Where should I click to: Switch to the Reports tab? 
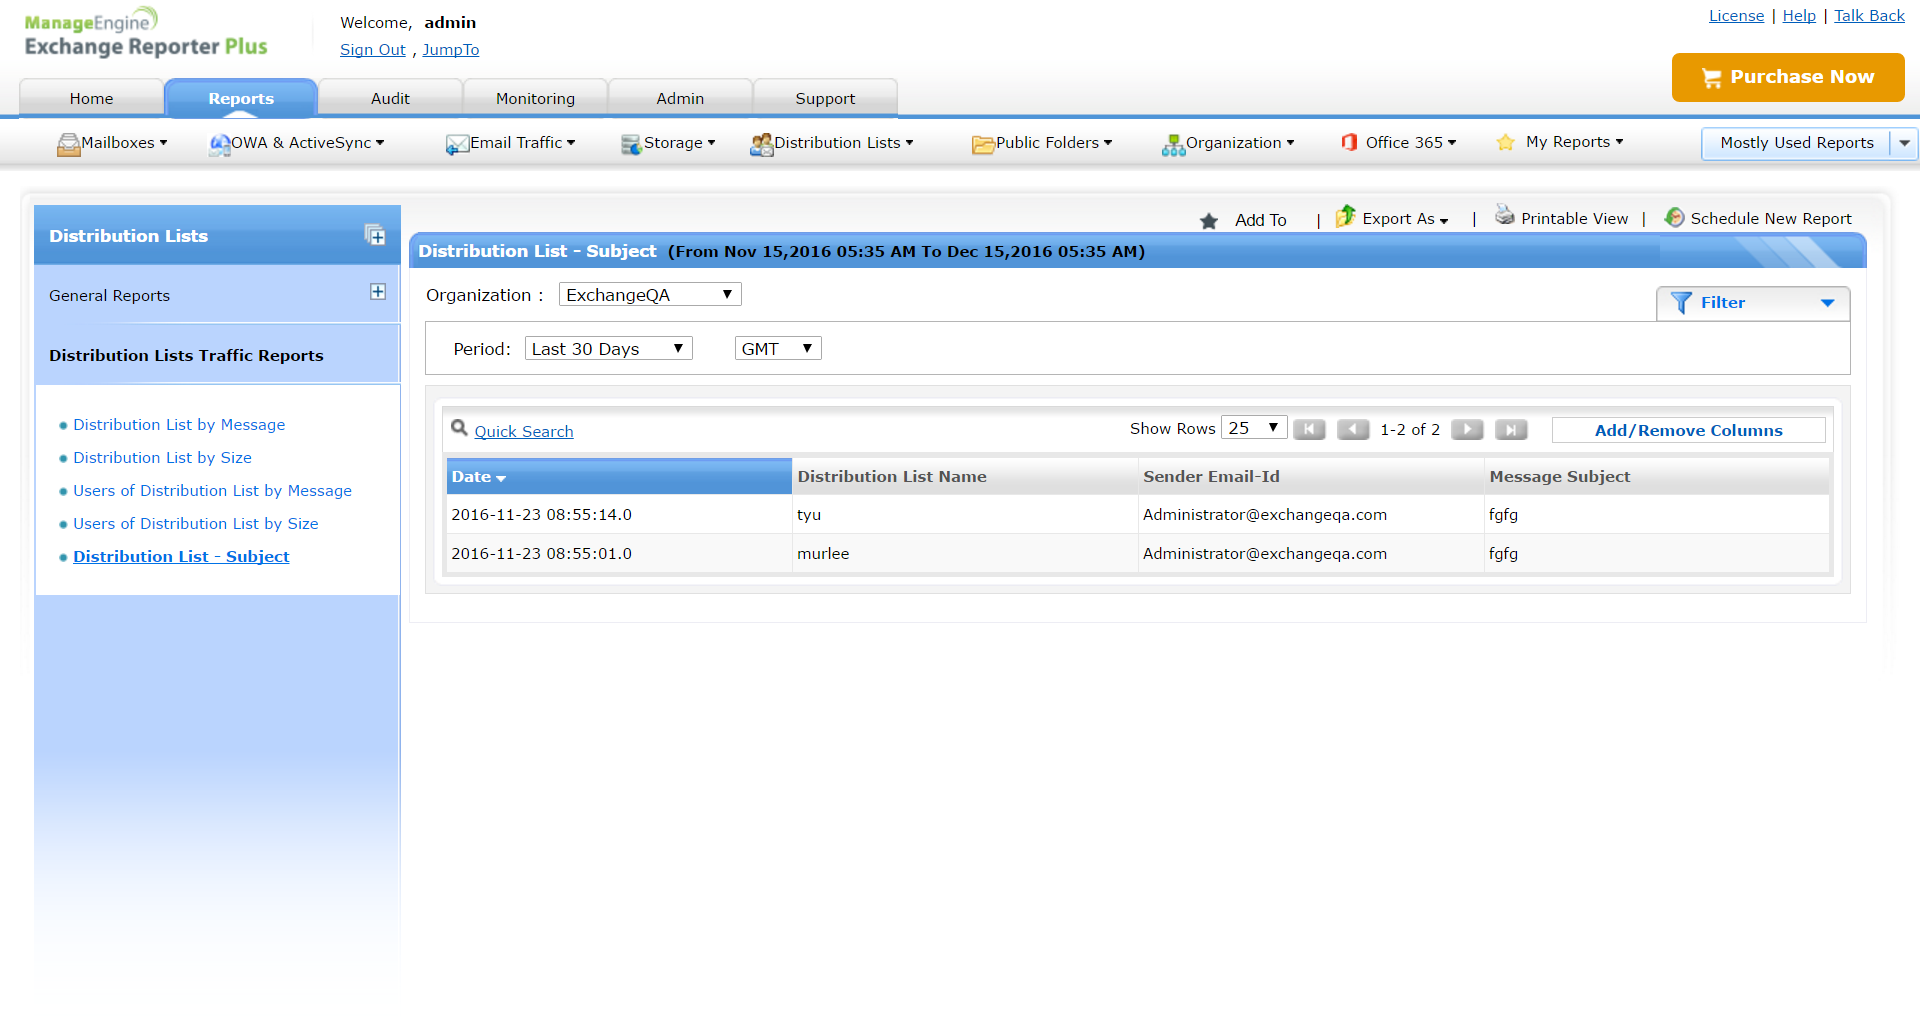point(241,98)
